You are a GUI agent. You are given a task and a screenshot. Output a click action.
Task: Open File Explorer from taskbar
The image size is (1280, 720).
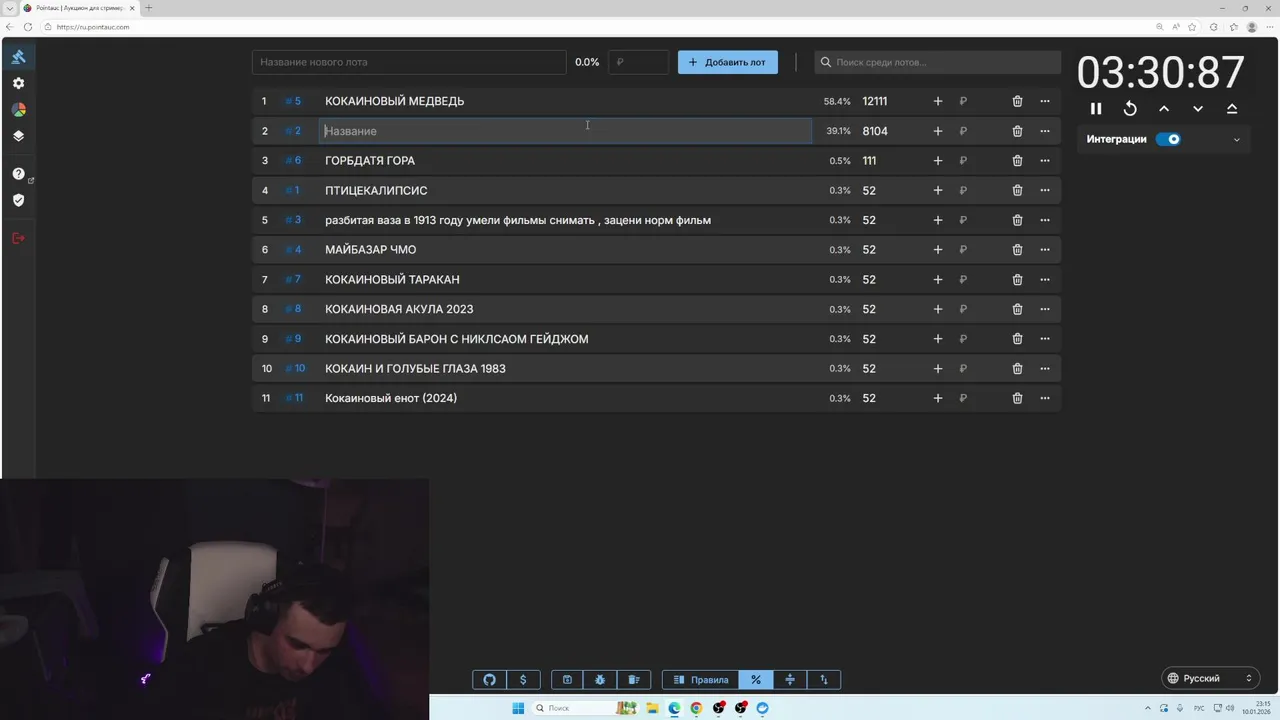pos(652,708)
